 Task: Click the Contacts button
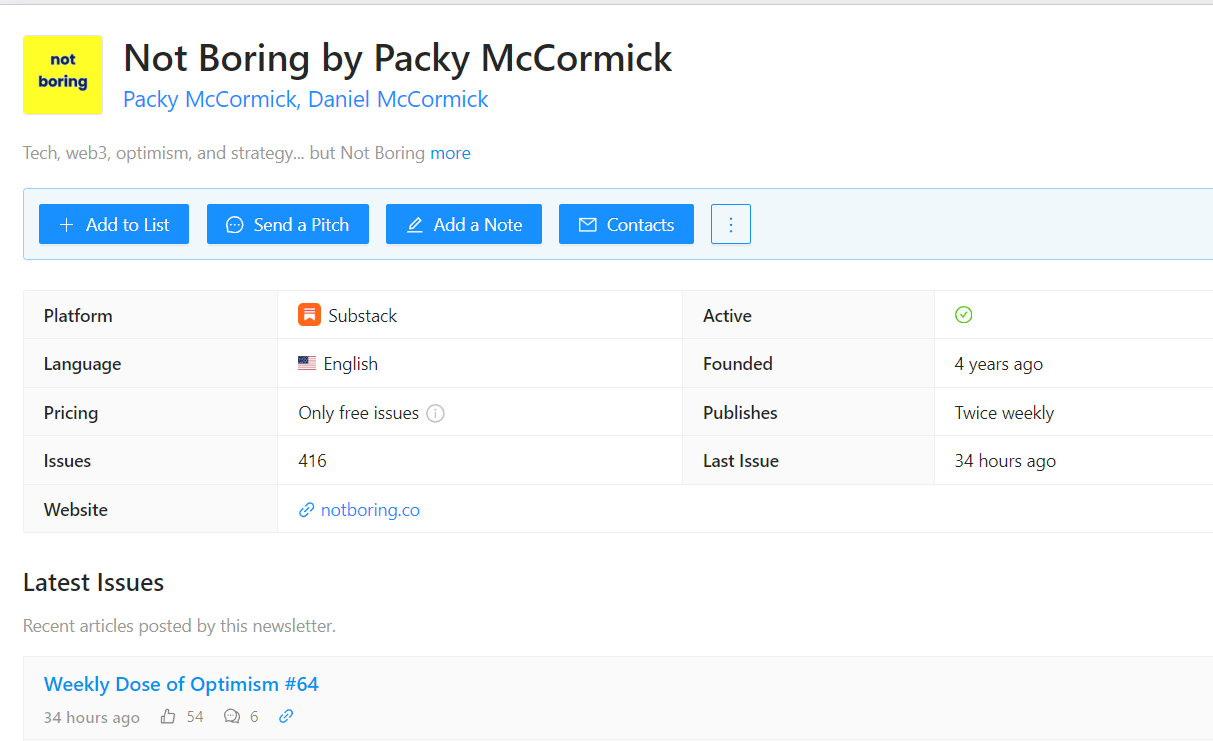626,224
